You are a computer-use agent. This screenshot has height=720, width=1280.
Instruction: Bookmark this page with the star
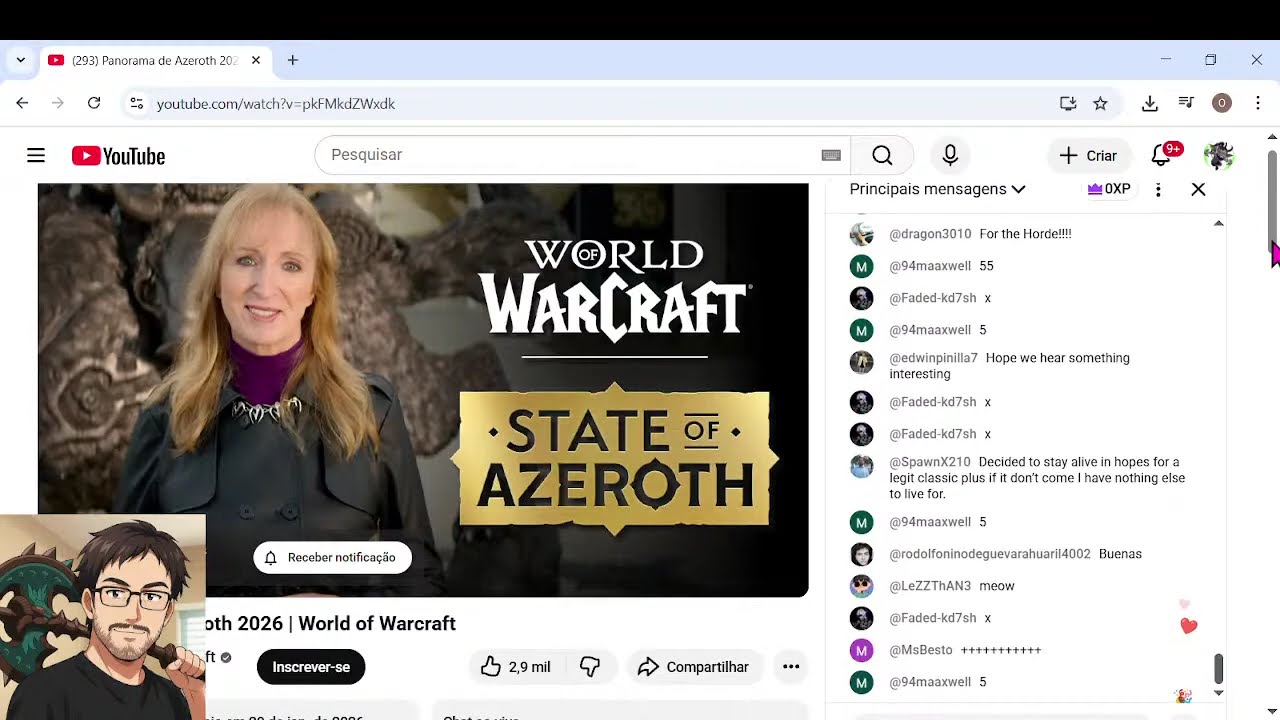click(x=1100, y=103)
